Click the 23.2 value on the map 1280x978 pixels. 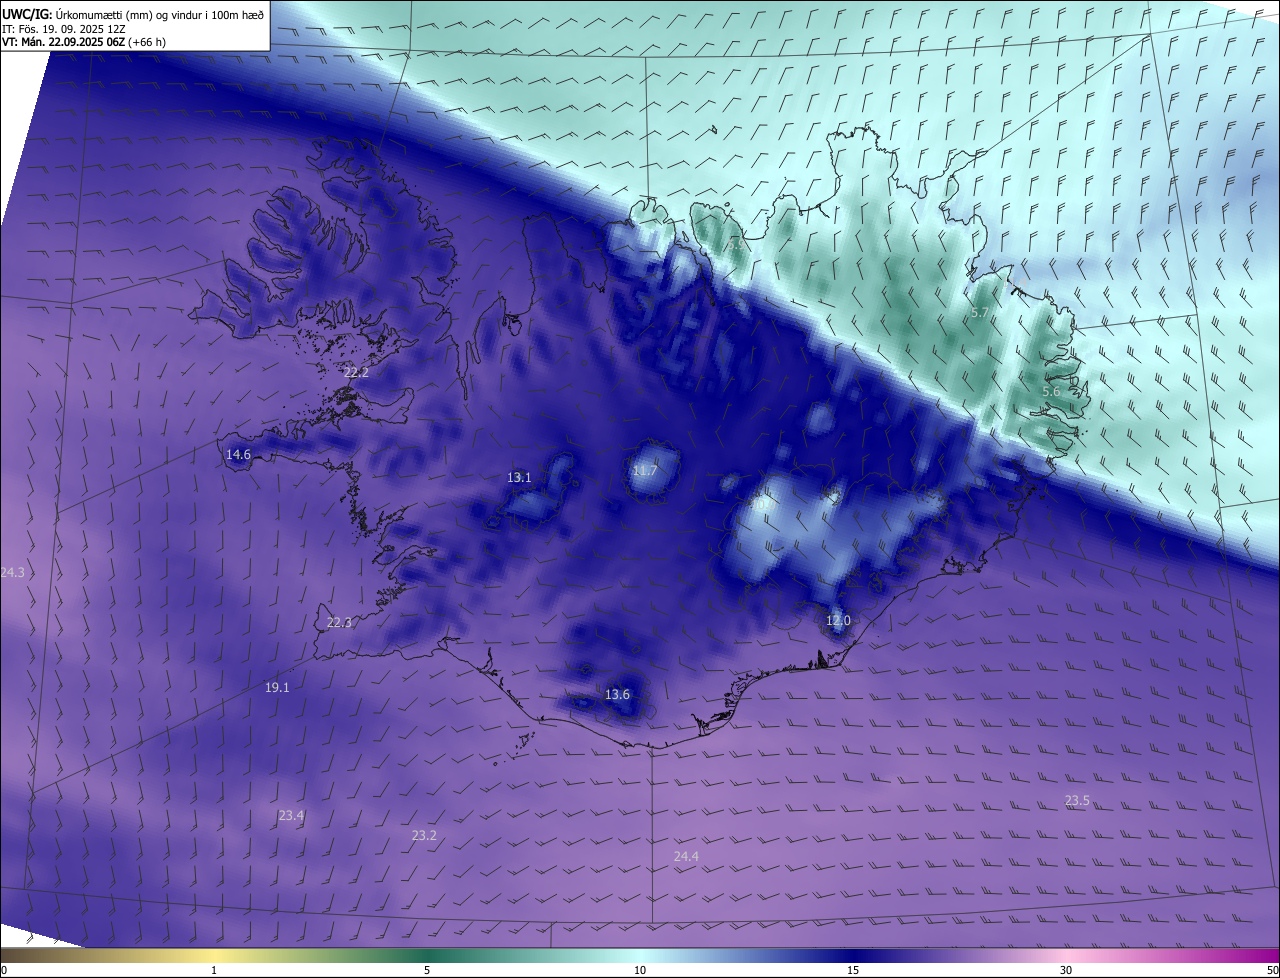pos(424,834)
